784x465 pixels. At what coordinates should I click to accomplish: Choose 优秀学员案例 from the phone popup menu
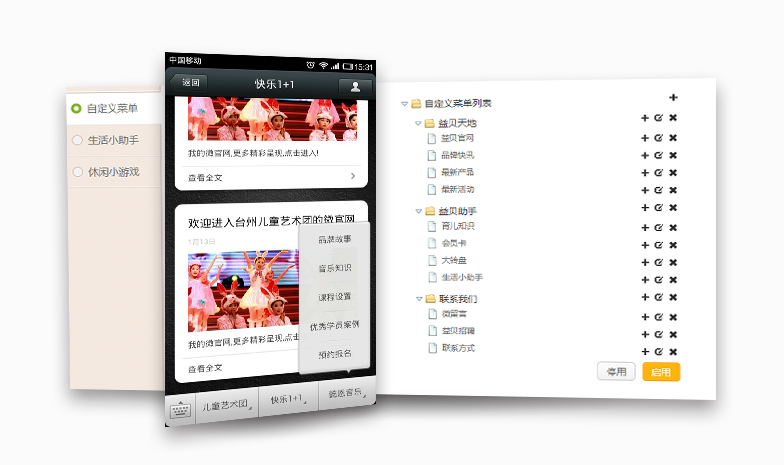334,326
